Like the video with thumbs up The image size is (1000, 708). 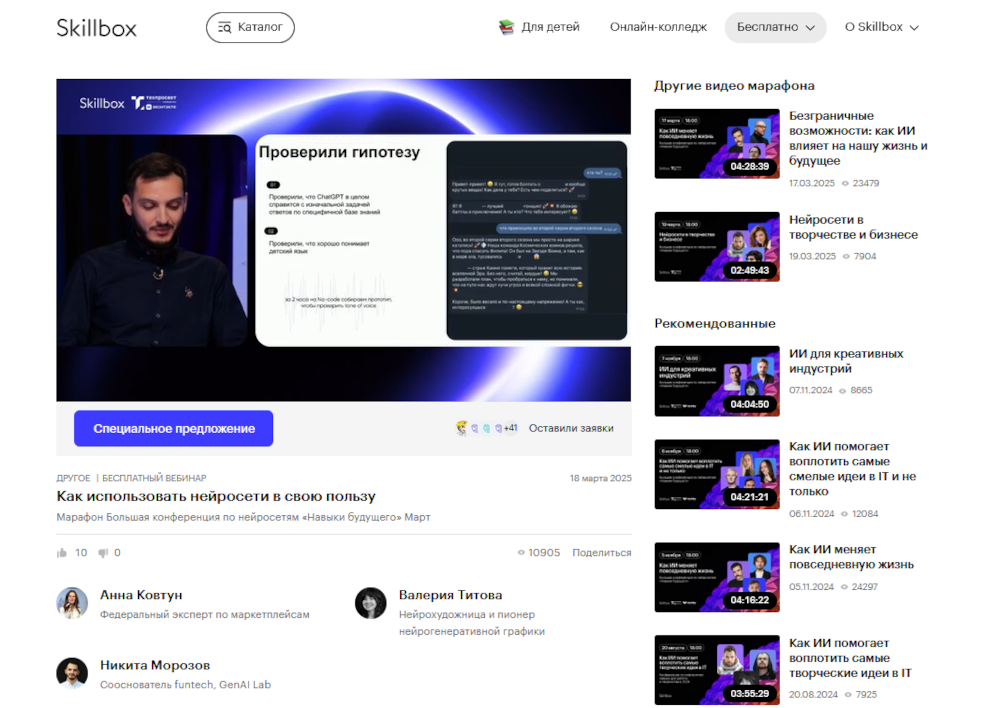pos(62,553)
